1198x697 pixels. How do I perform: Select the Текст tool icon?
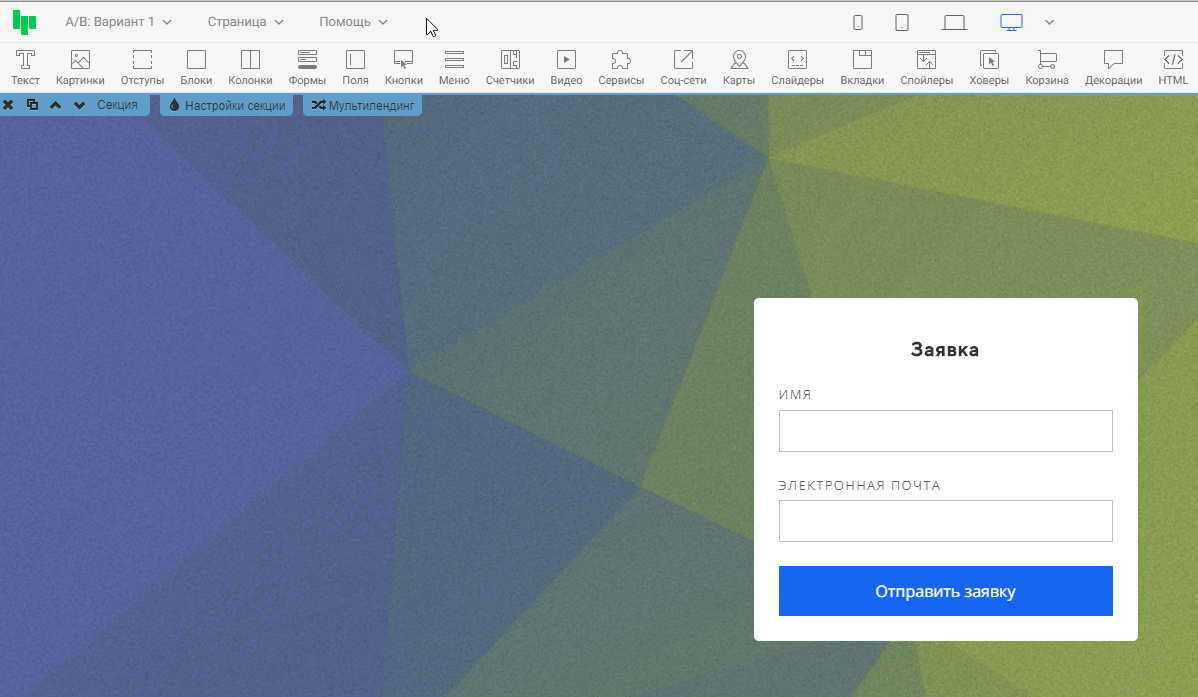point(25,67)
